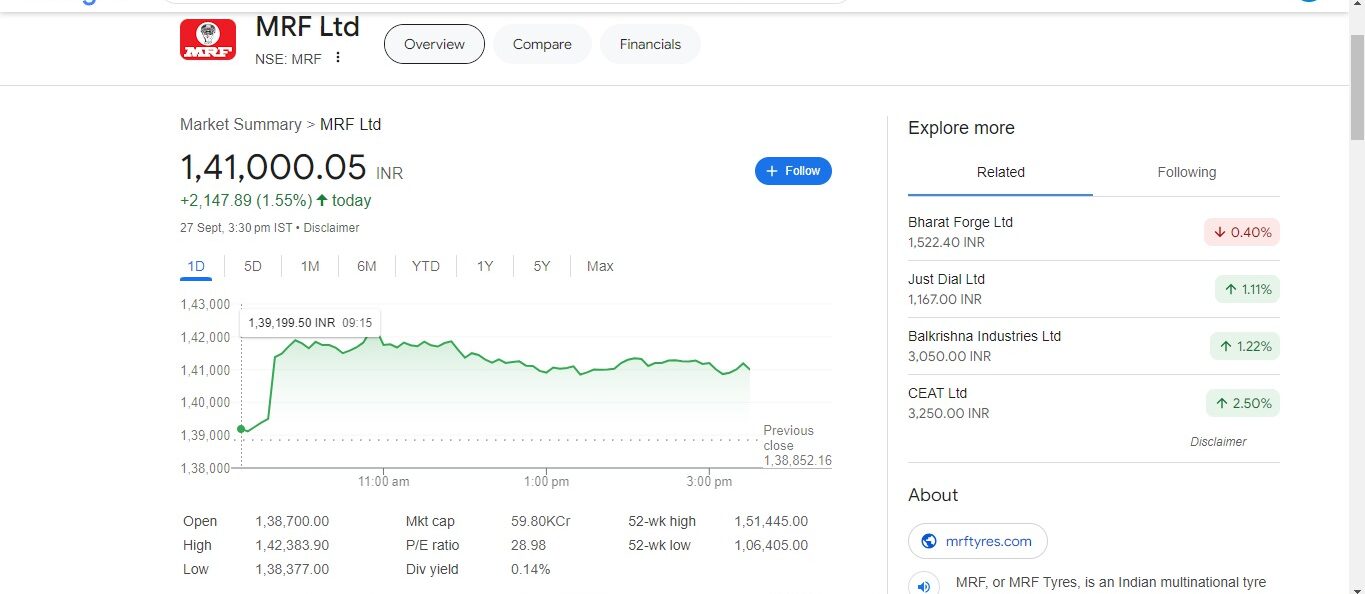This screenshot has width=1365, height=594.
Task: Show the 6M chart range
Action: point(367,266)
